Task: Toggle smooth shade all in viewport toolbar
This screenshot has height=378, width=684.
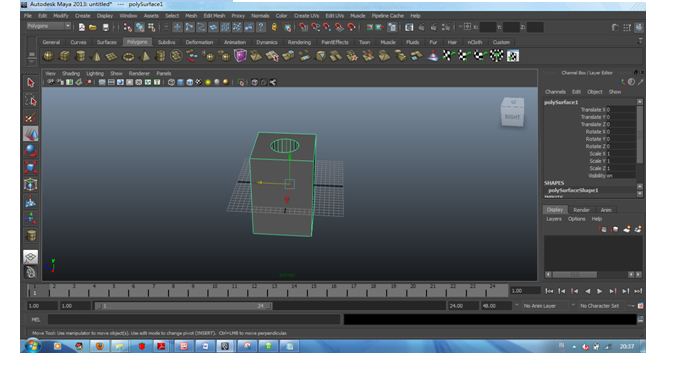Action: 180,82
